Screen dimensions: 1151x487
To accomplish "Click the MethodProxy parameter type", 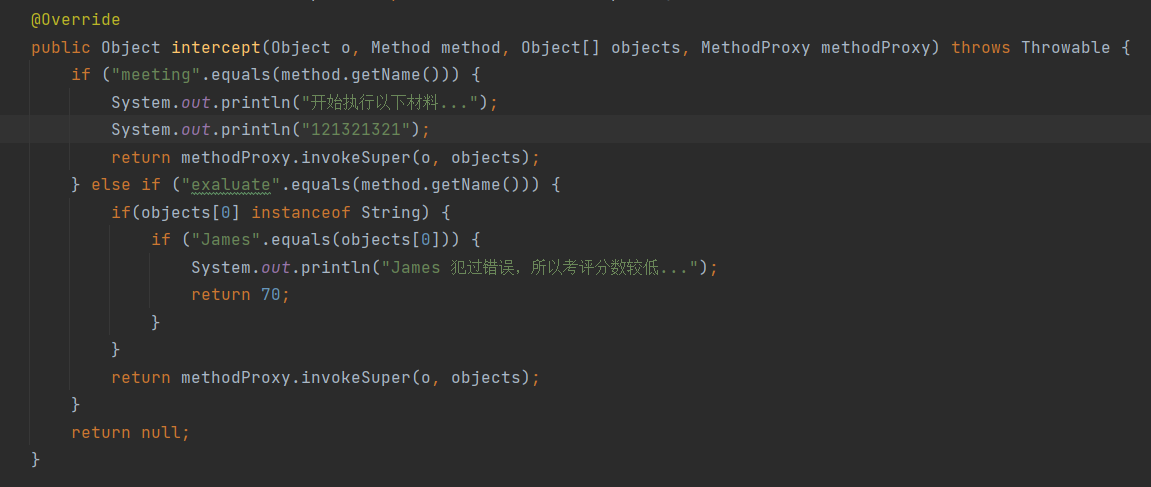I will point(755,48).
